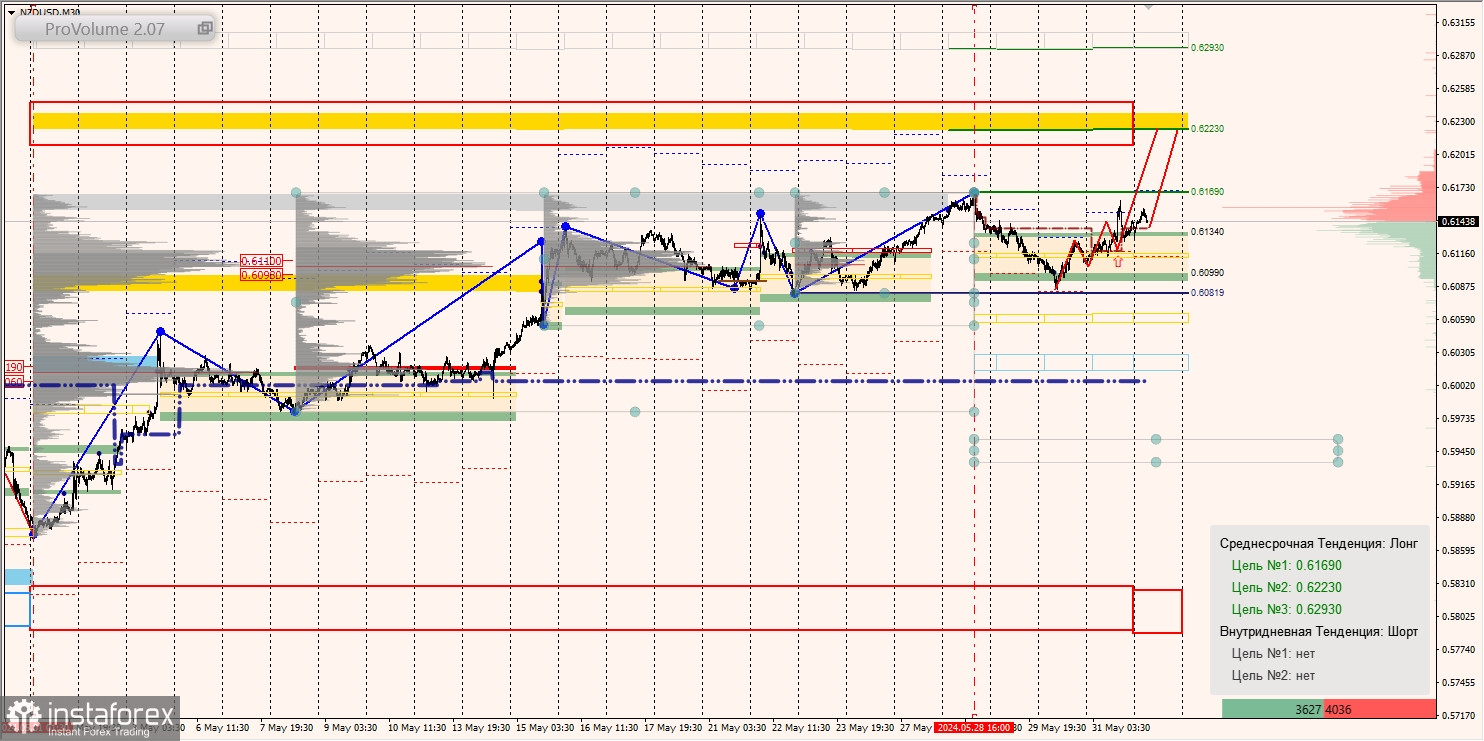Click the 0.62015 price scale value

tap(1459, 154)
